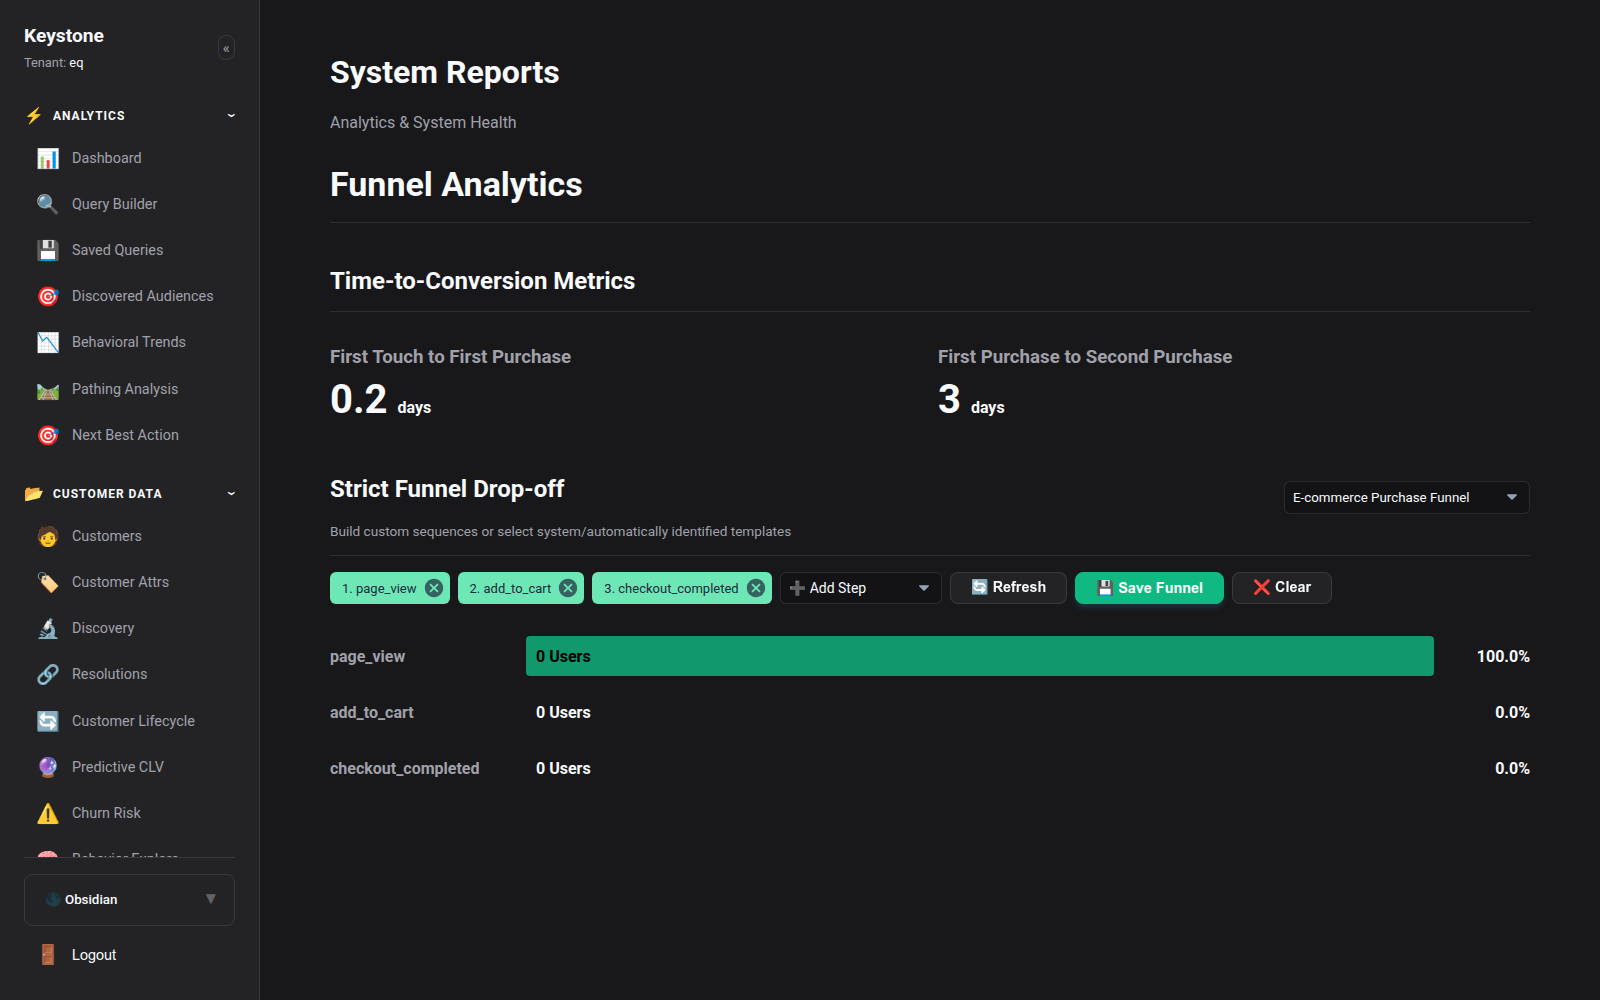
Task: Click the Churn Risk warning icon
Action: coord(48,813)
